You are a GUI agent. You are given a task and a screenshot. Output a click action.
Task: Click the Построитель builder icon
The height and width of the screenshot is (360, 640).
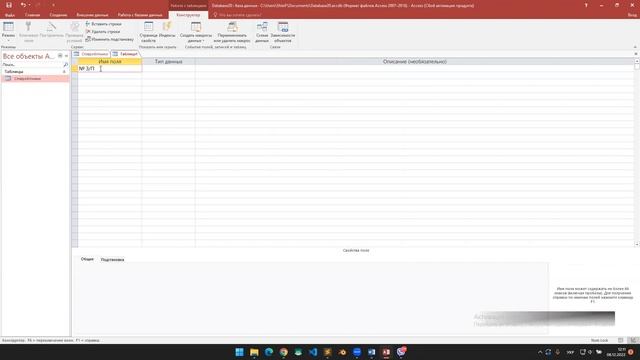point(51,27)
